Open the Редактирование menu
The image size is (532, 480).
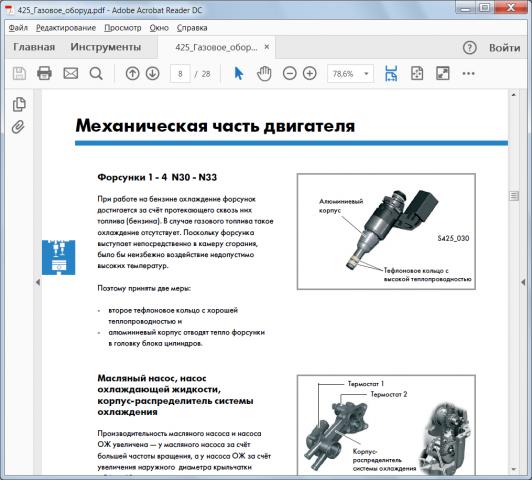pyautogui.click(x=66, y=28)
